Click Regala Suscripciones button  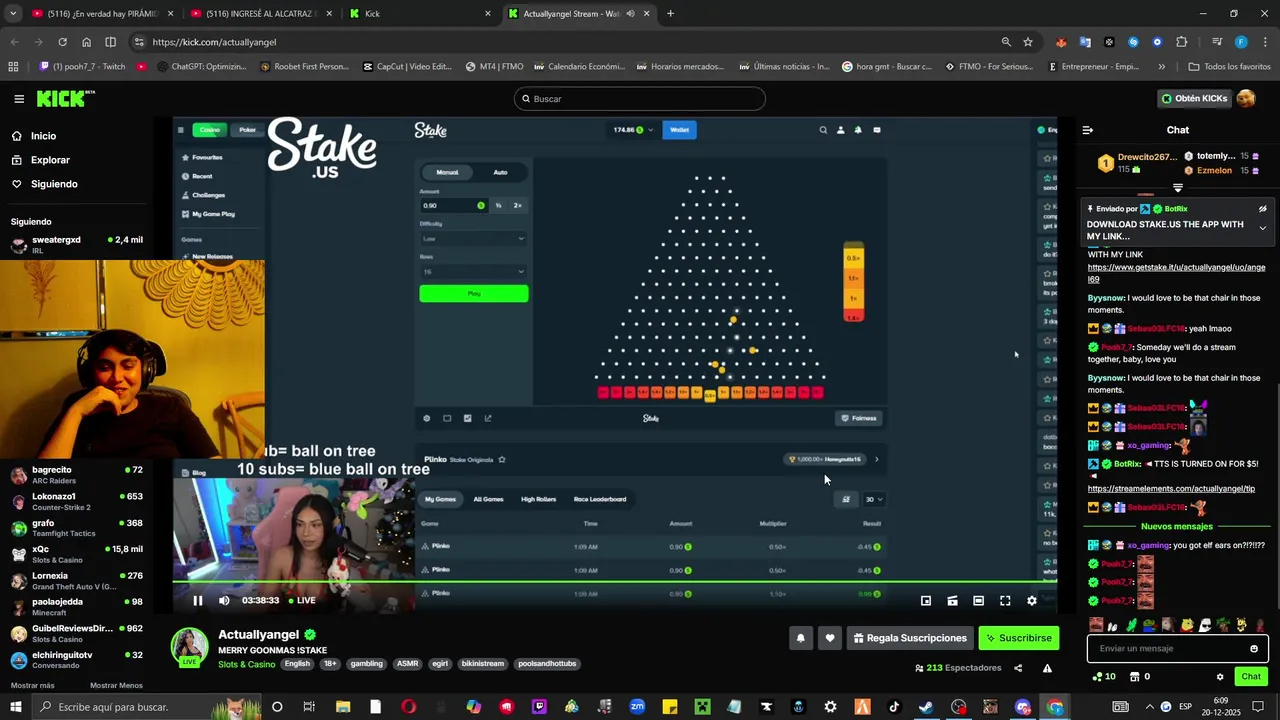[x=910, y=638]
